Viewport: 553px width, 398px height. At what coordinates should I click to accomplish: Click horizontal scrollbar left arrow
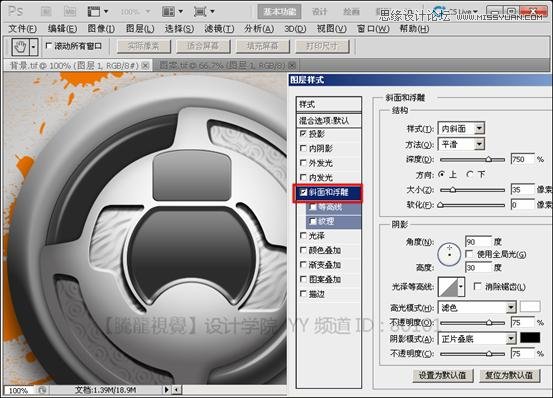point(176,390)
